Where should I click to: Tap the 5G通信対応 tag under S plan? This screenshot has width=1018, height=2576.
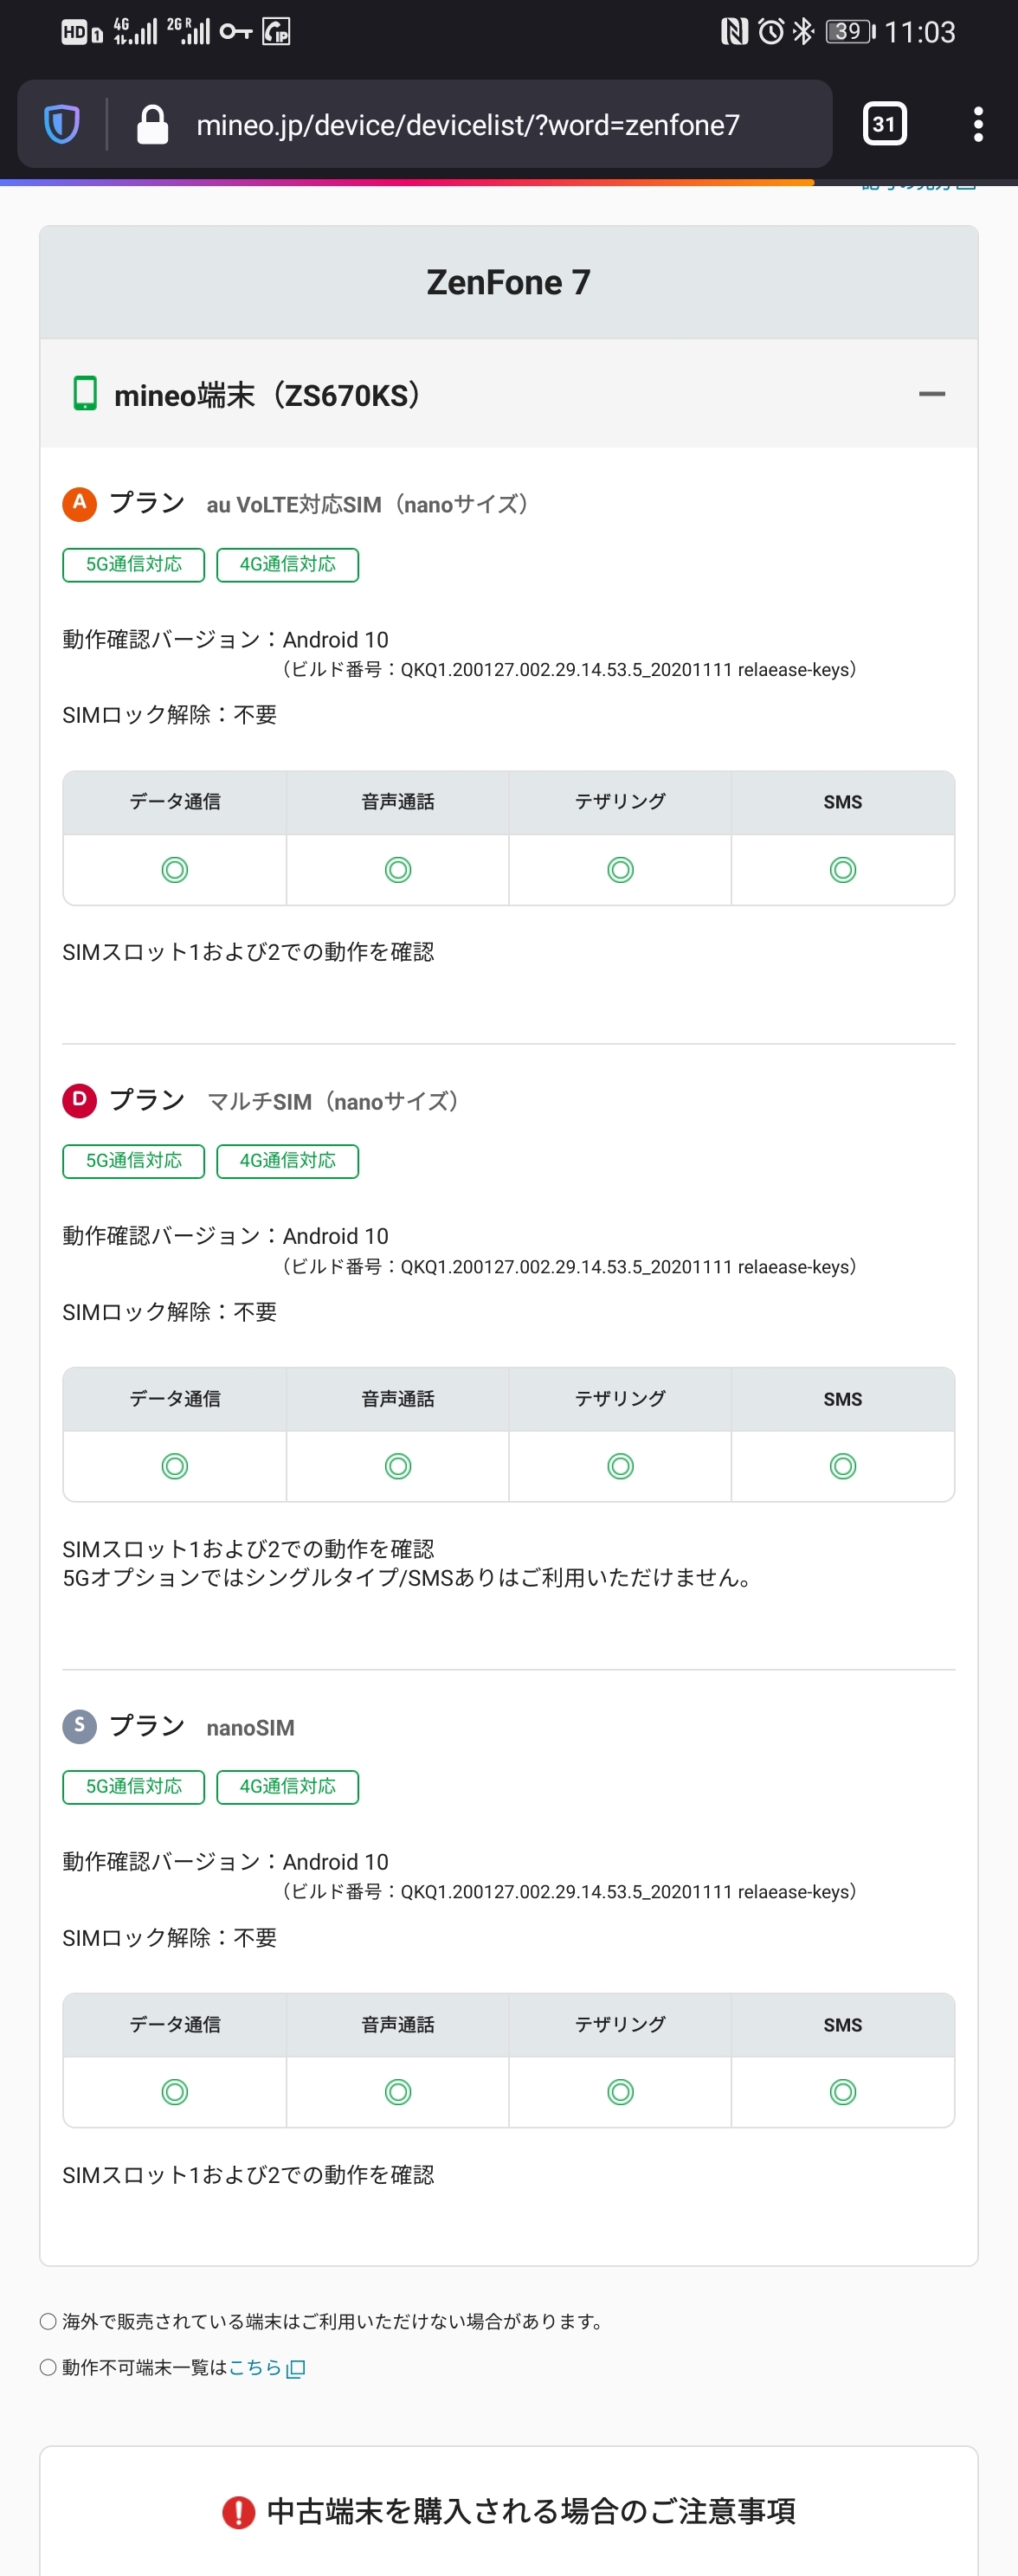point(133,1787)
